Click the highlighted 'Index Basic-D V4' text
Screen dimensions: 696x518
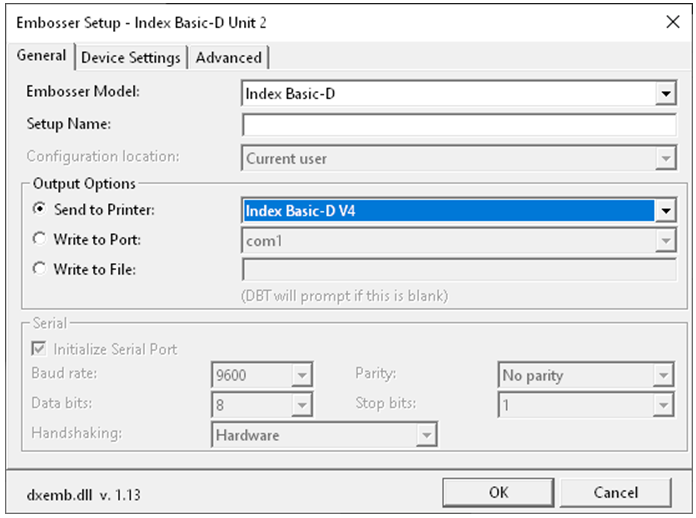(x=300, y=211)
